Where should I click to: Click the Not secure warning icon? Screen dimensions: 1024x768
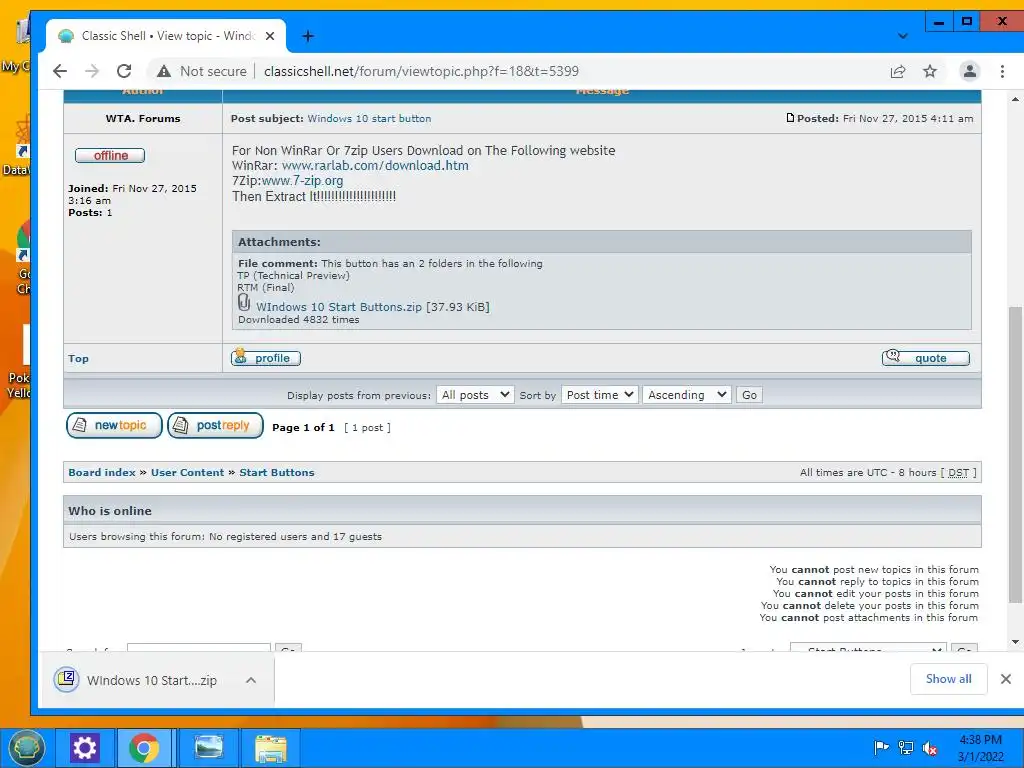click(164, 71)
